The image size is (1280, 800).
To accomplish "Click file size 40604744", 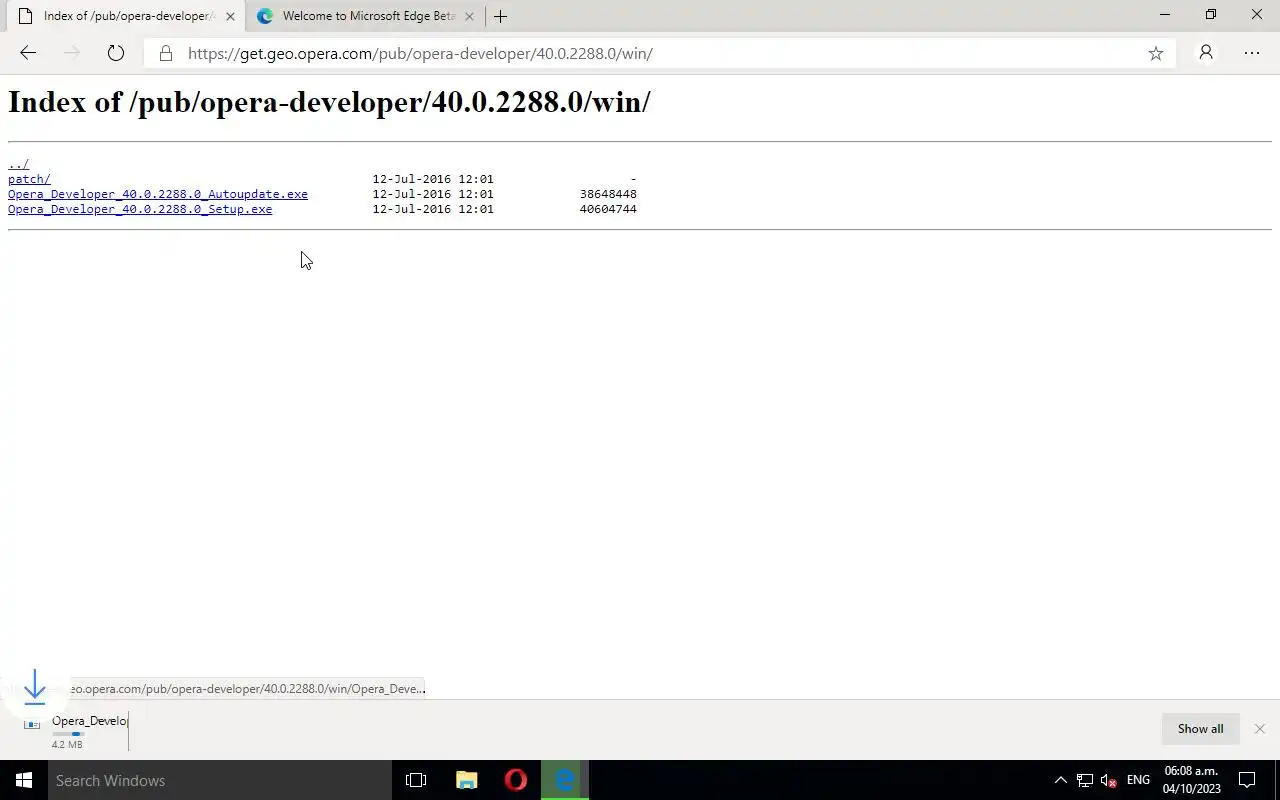I will pos(608,209).
